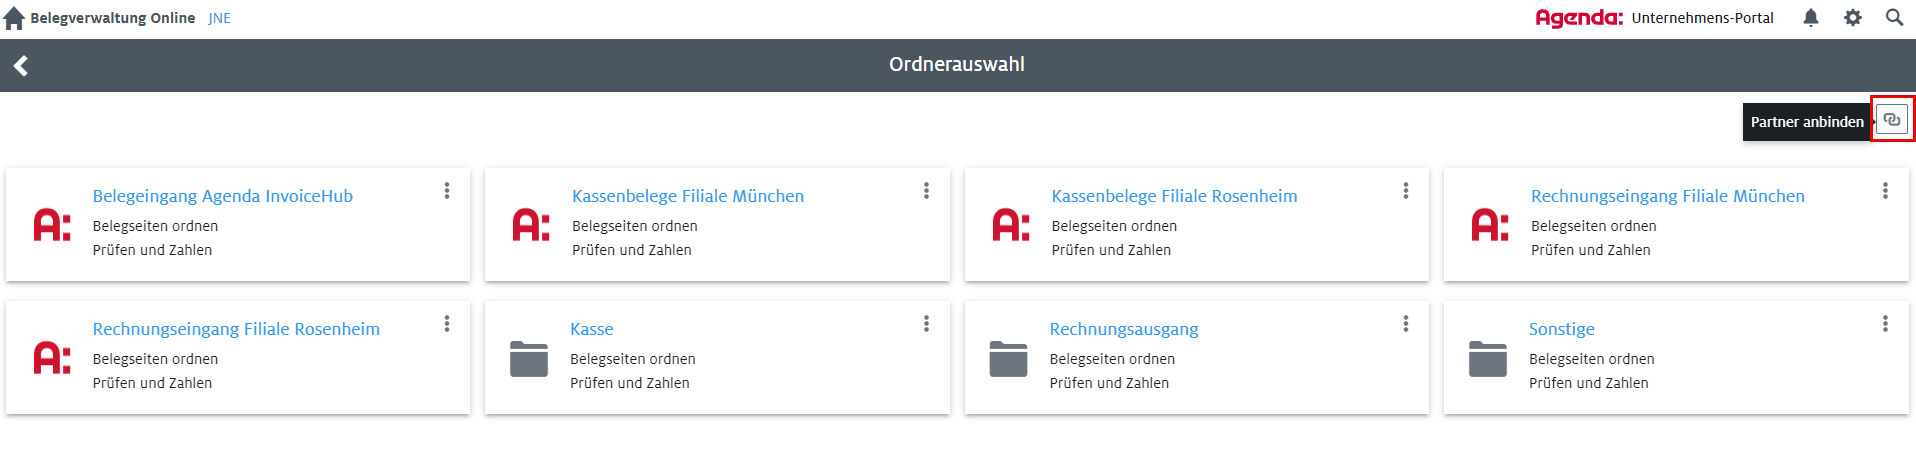Open the Belegeingang Agenda InvoiceHub folder

click(x=223, y=196)
